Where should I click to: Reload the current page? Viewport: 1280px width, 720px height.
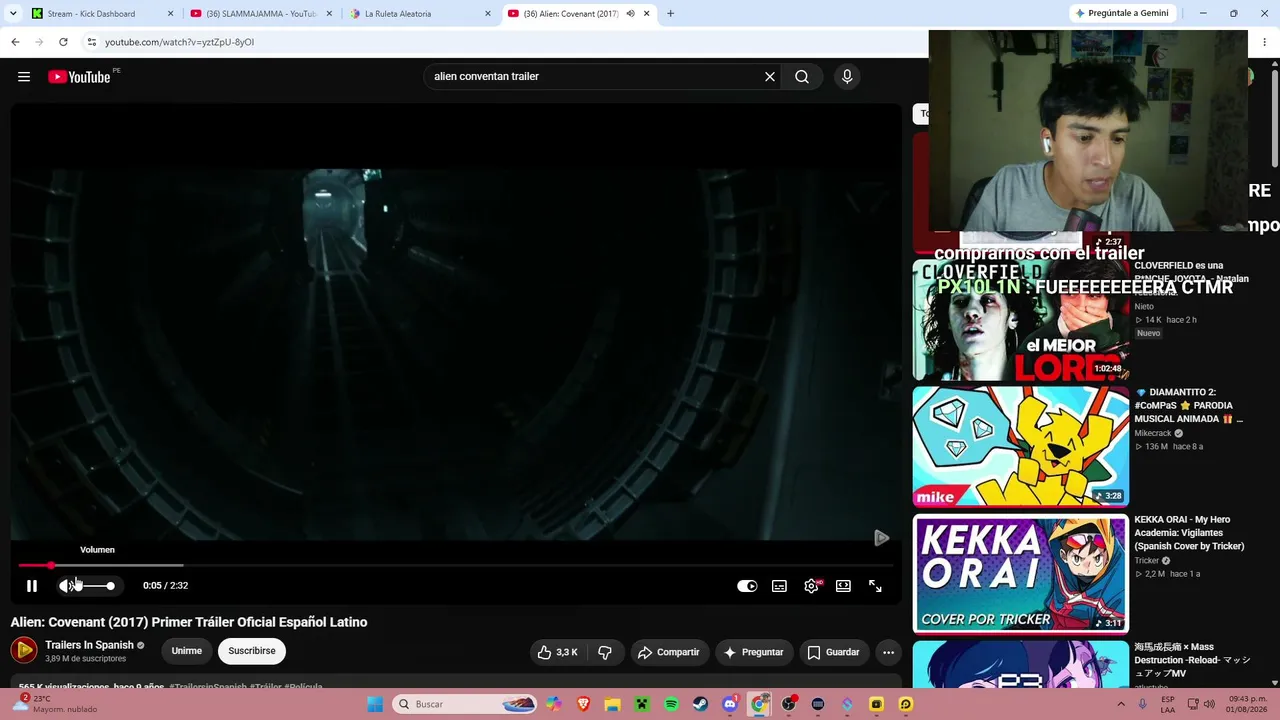coord(63,42)
